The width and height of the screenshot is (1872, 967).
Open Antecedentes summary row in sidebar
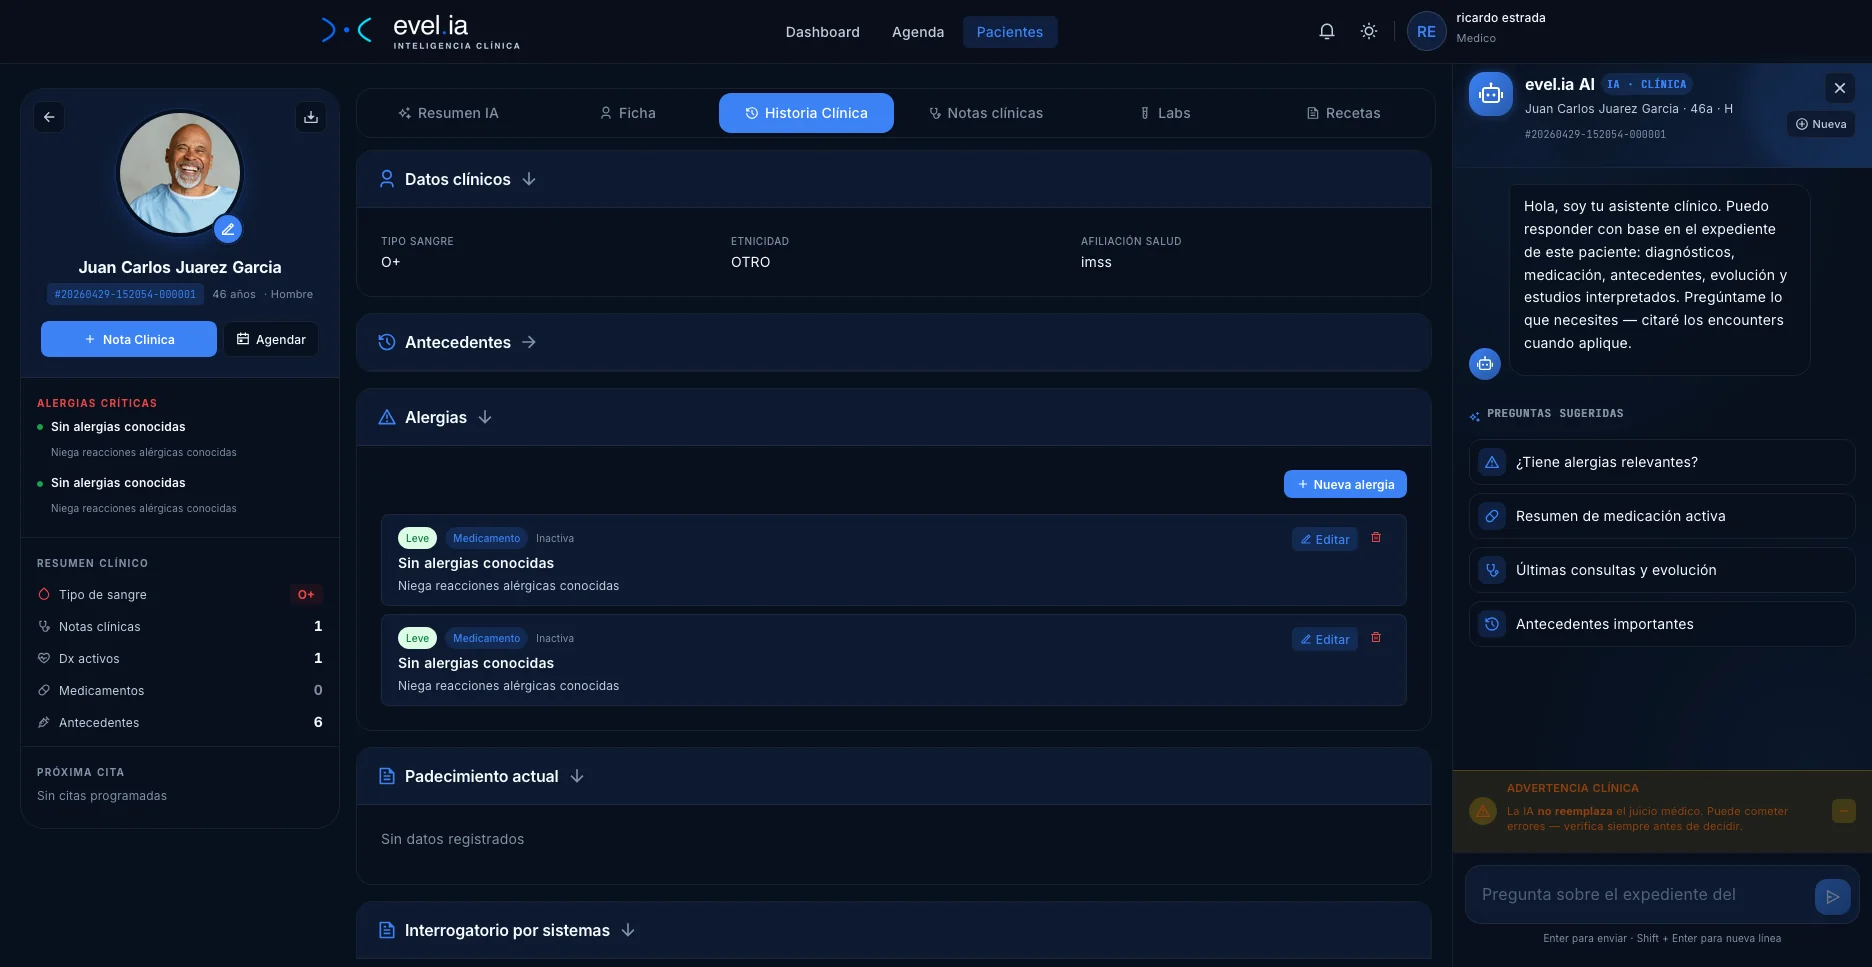(x=180, y=722)
